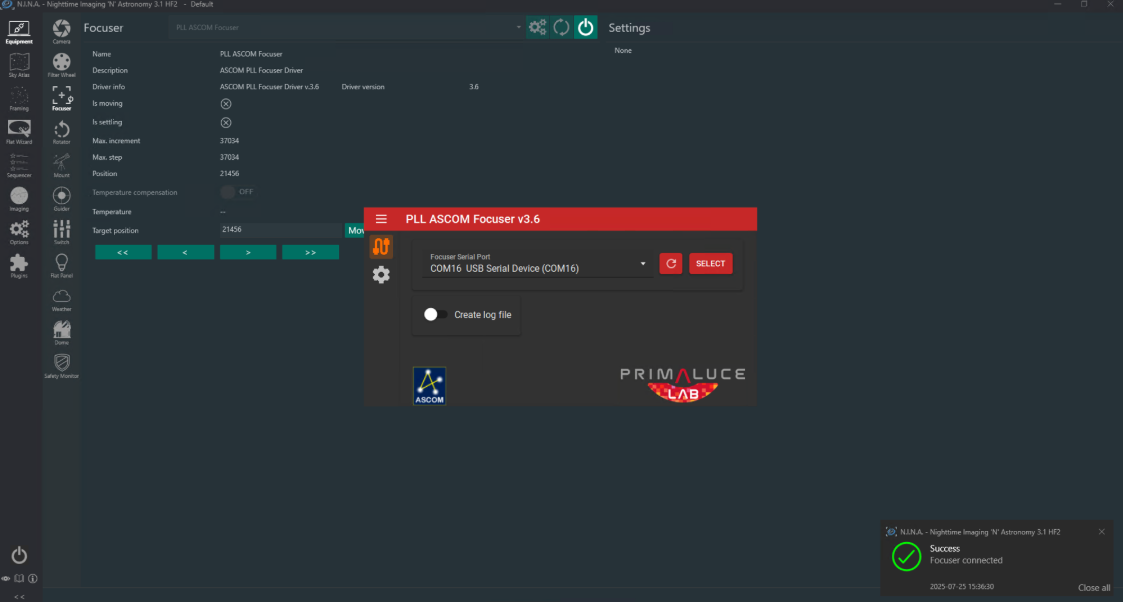1125x602 pixels.
Task: Click the 'None' text under Settings
Action: (x=623, y=51)
